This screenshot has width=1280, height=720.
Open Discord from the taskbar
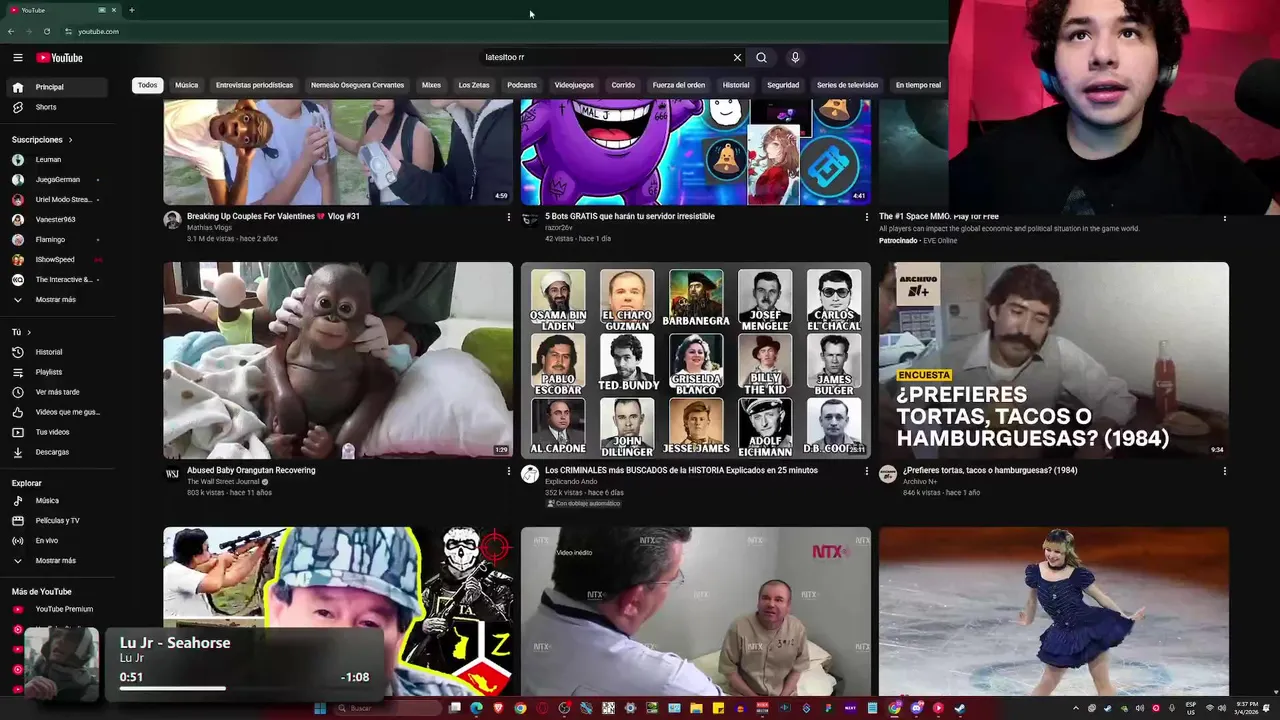(x=916, y=708)
